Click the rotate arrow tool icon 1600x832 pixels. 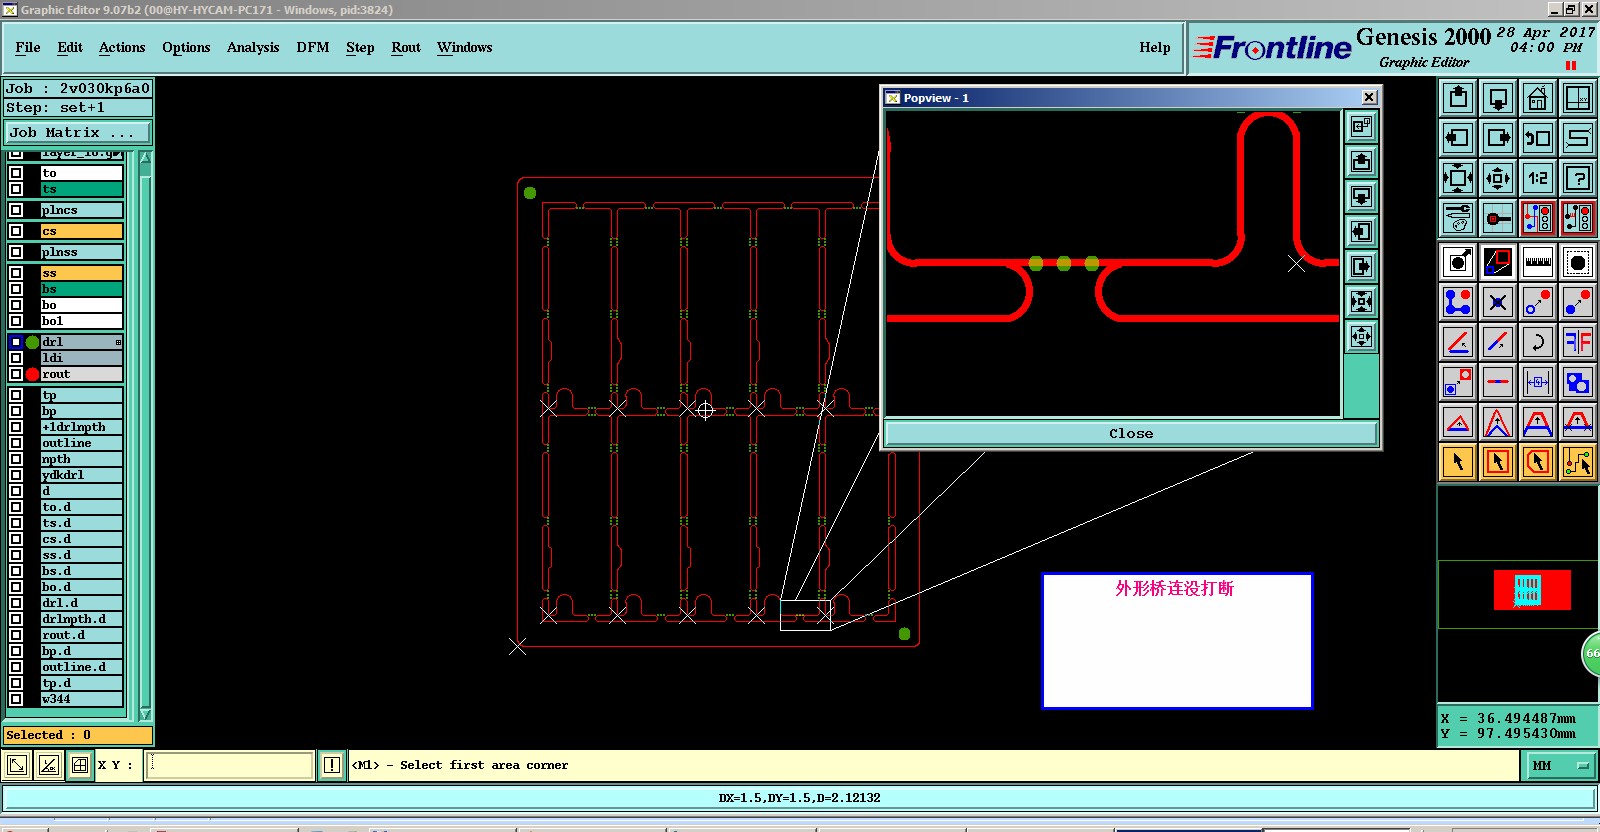(1538, 342)
